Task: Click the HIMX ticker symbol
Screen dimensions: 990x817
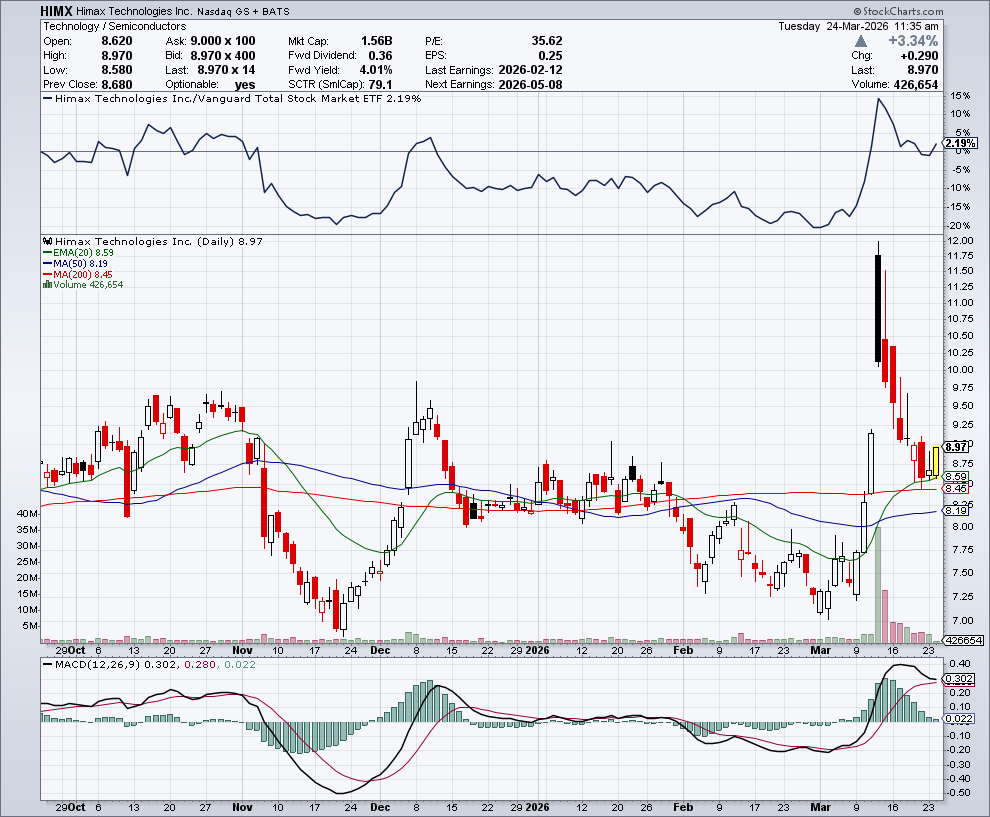Action: (x=57, y=11)
